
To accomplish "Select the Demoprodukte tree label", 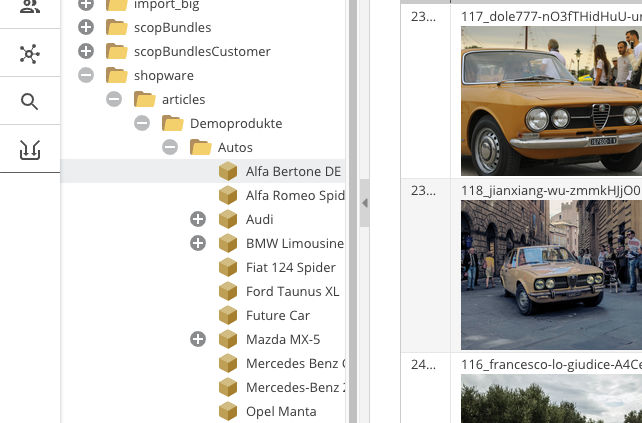I will click(236, 124).
